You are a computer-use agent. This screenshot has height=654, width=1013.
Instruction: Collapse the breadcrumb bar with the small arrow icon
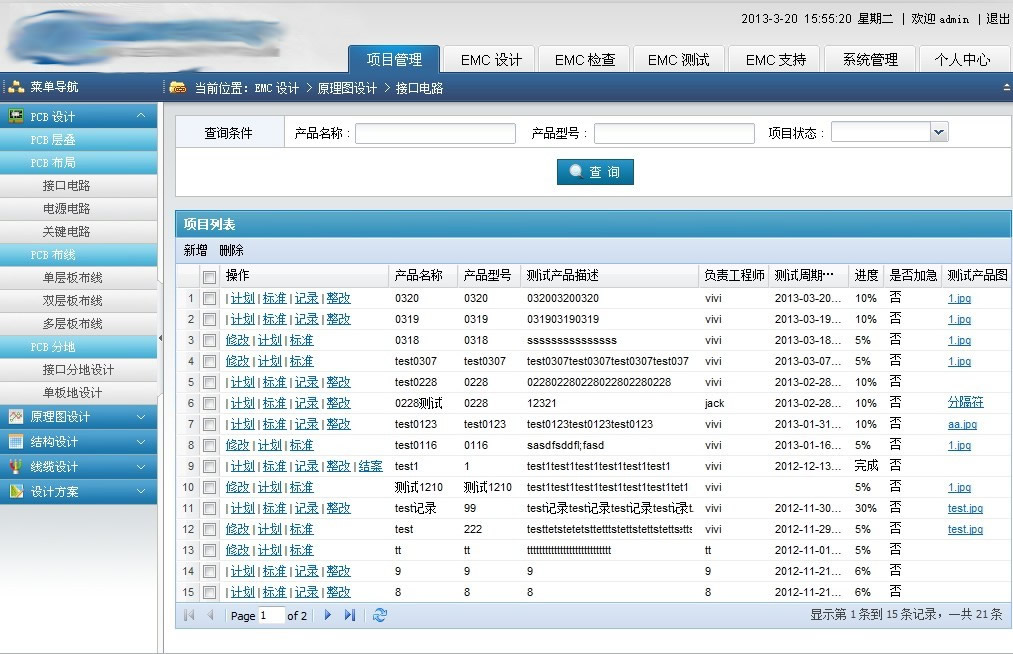(1005, 88)
